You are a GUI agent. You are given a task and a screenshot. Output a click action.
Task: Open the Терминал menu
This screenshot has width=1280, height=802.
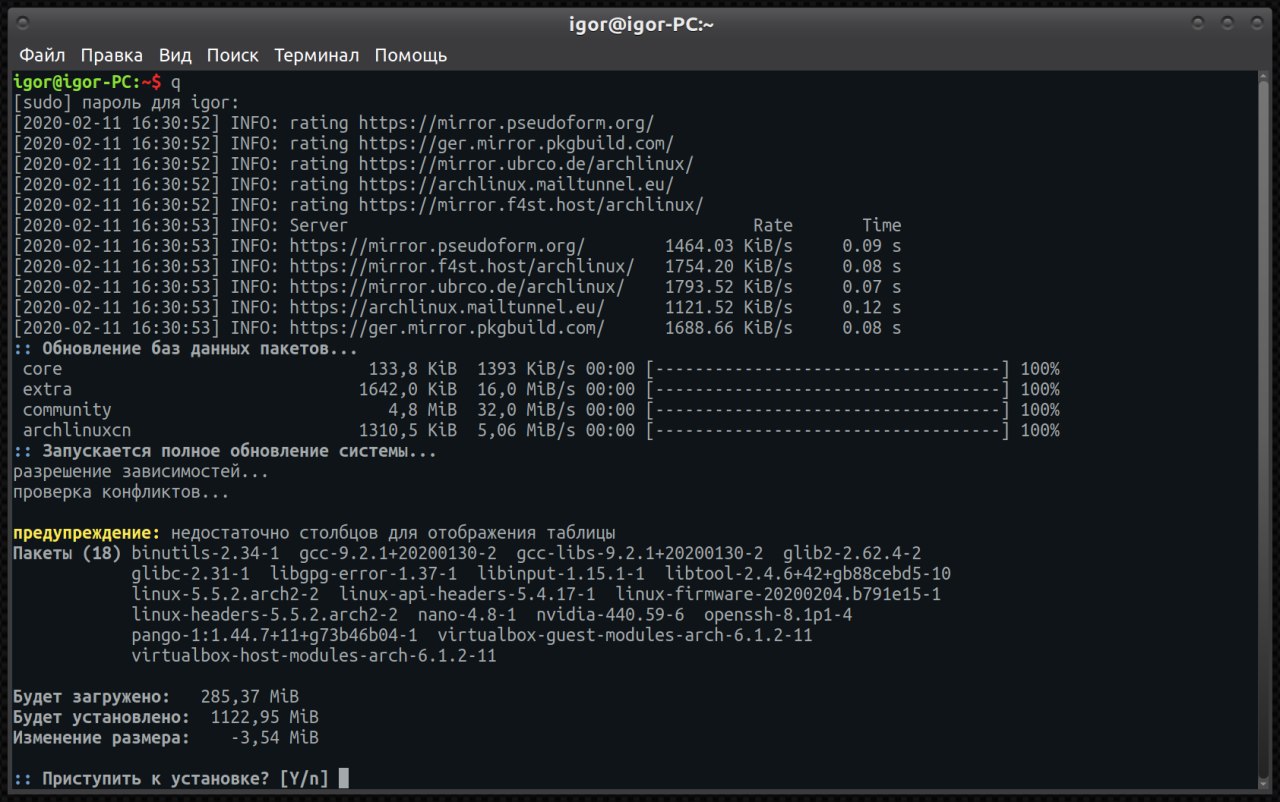click(x=316, y=55)
